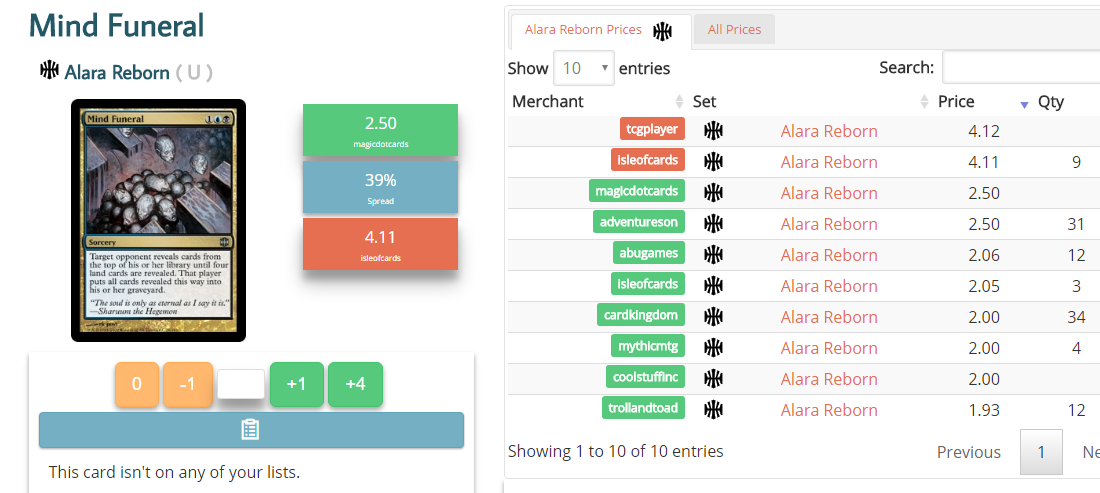Click the Alara Reborn set symbol beside the card title
Image resolution: width=1100 pixels, height=493 pixels.
point(49,71)
